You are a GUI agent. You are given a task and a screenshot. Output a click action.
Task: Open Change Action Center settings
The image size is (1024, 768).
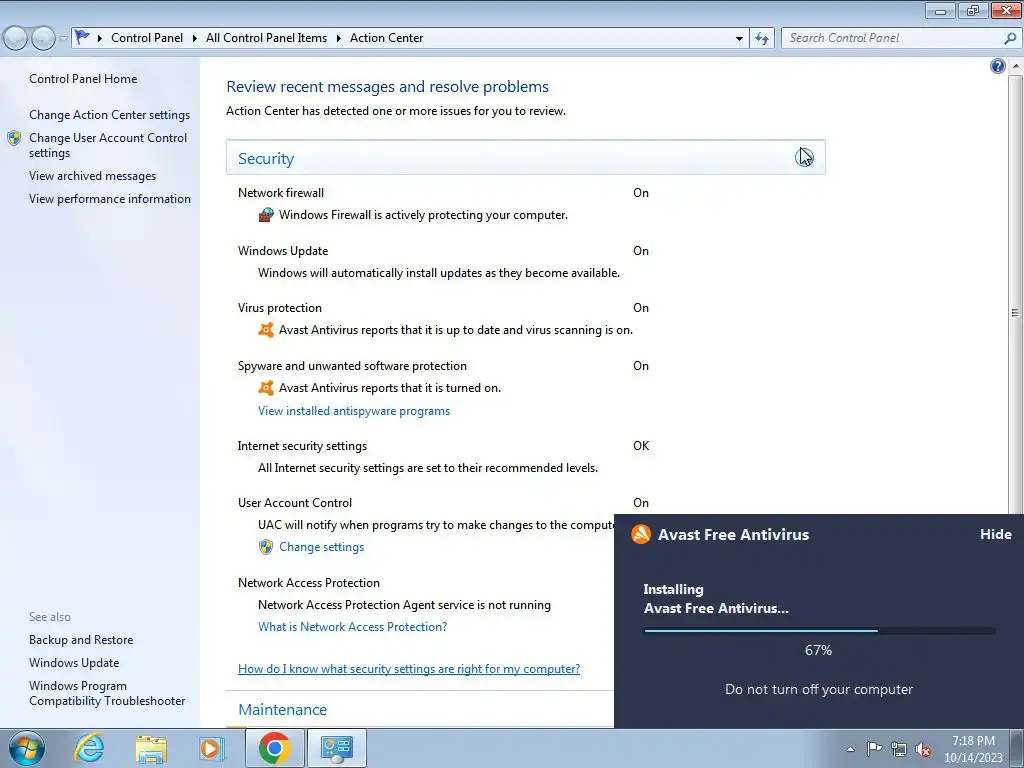pos(109,114)
